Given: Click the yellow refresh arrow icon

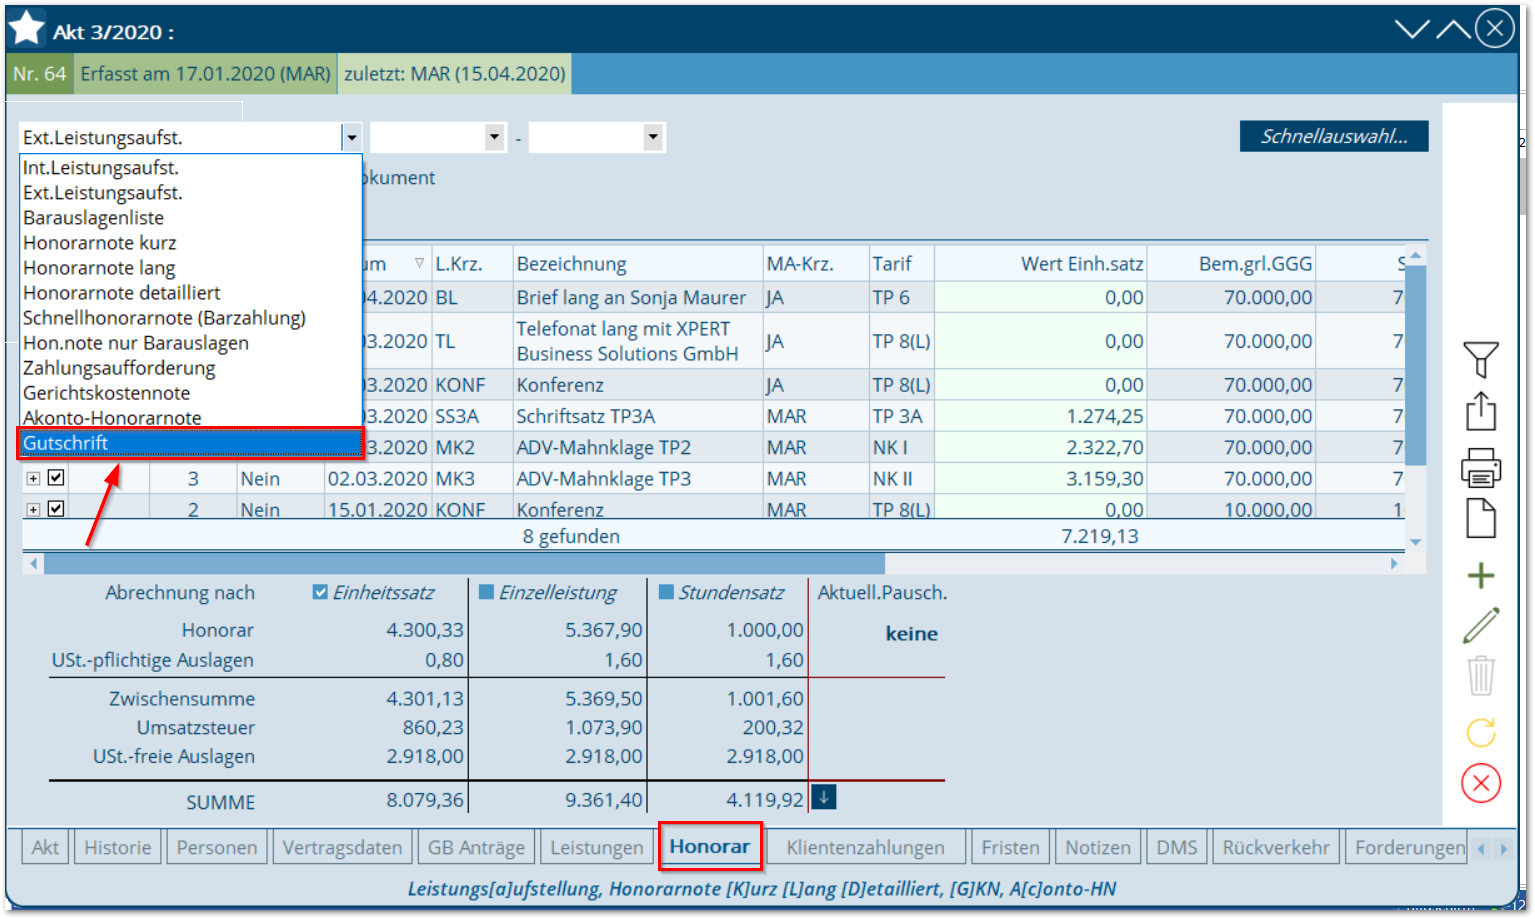Looking at the screenshot, I should [x=1481, y=732].
